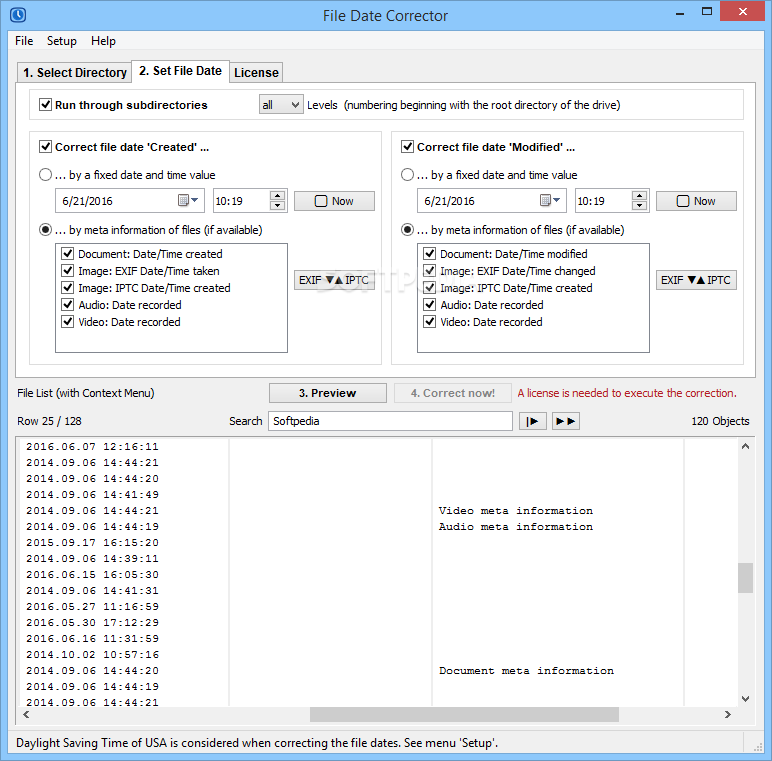Uncheck Image: IPTC Date/Time created in Created list

coord(67,288)
